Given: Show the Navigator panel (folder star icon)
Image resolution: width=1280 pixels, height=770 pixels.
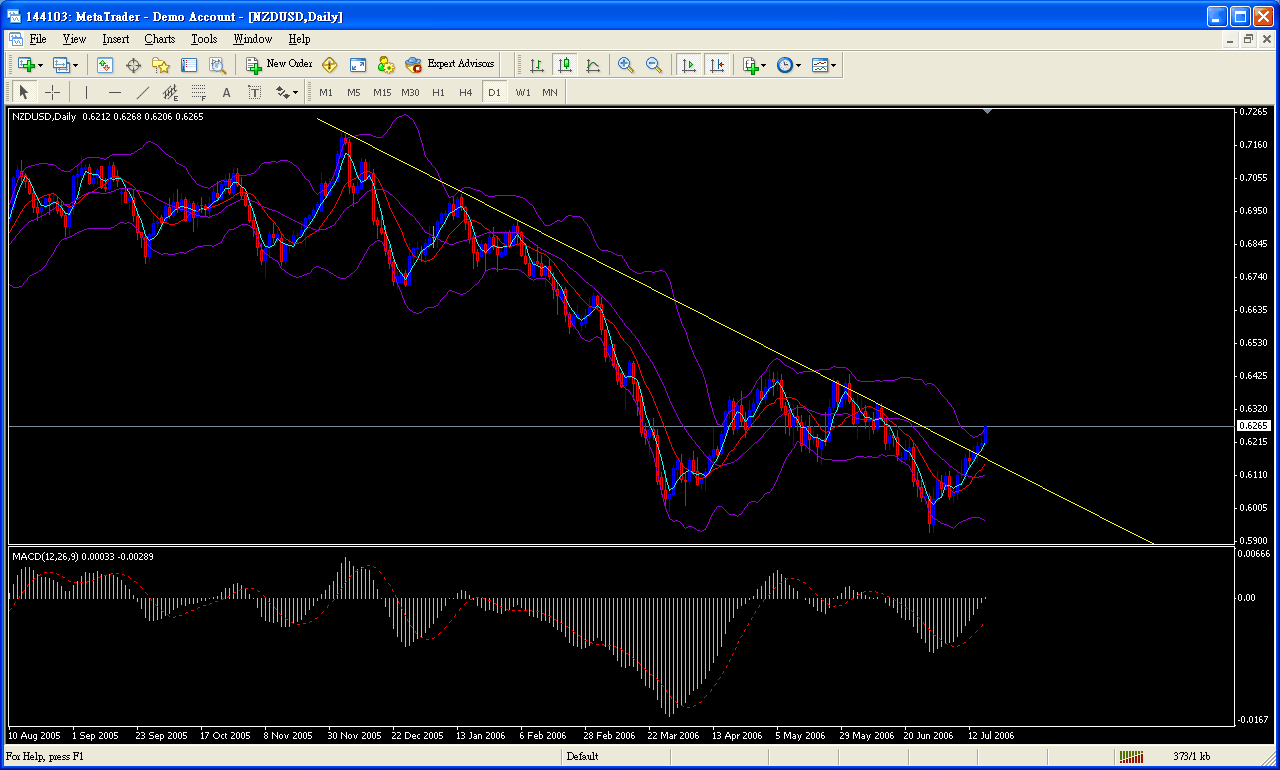Looking at the screenshot, I should [161, 65].
